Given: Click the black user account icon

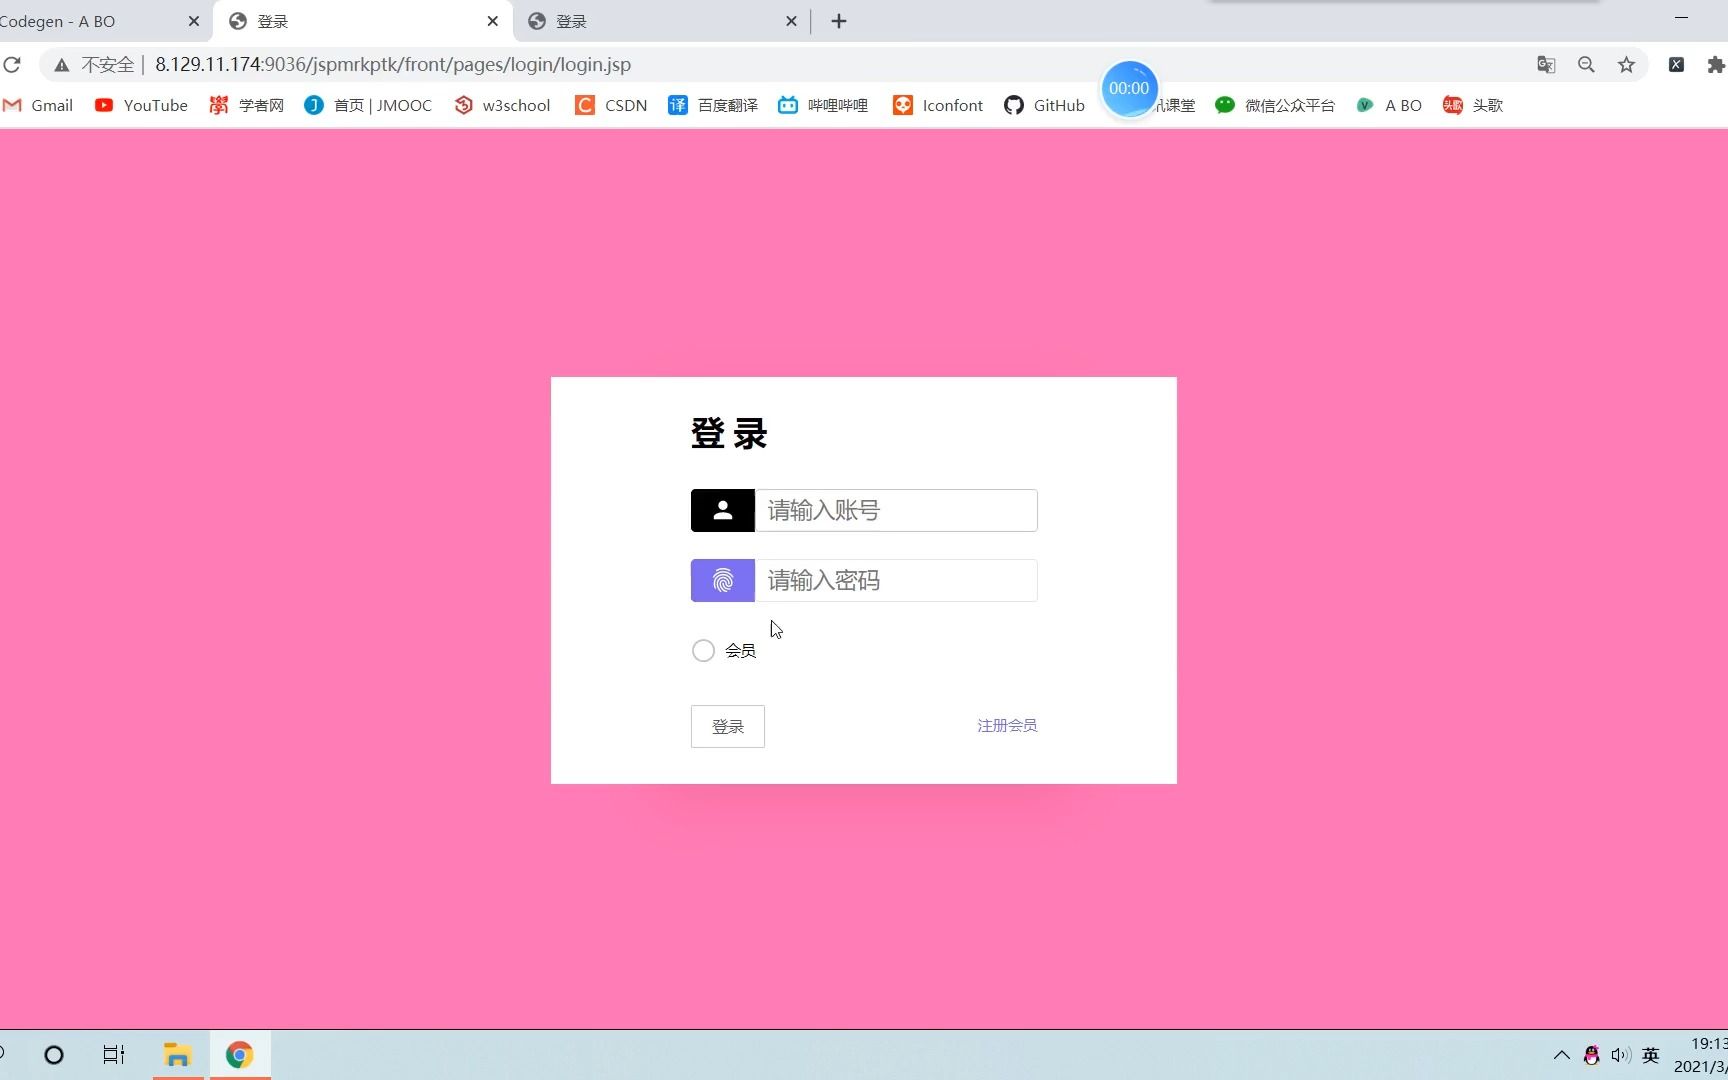Looking at the screenshot, I should (722, 511).
